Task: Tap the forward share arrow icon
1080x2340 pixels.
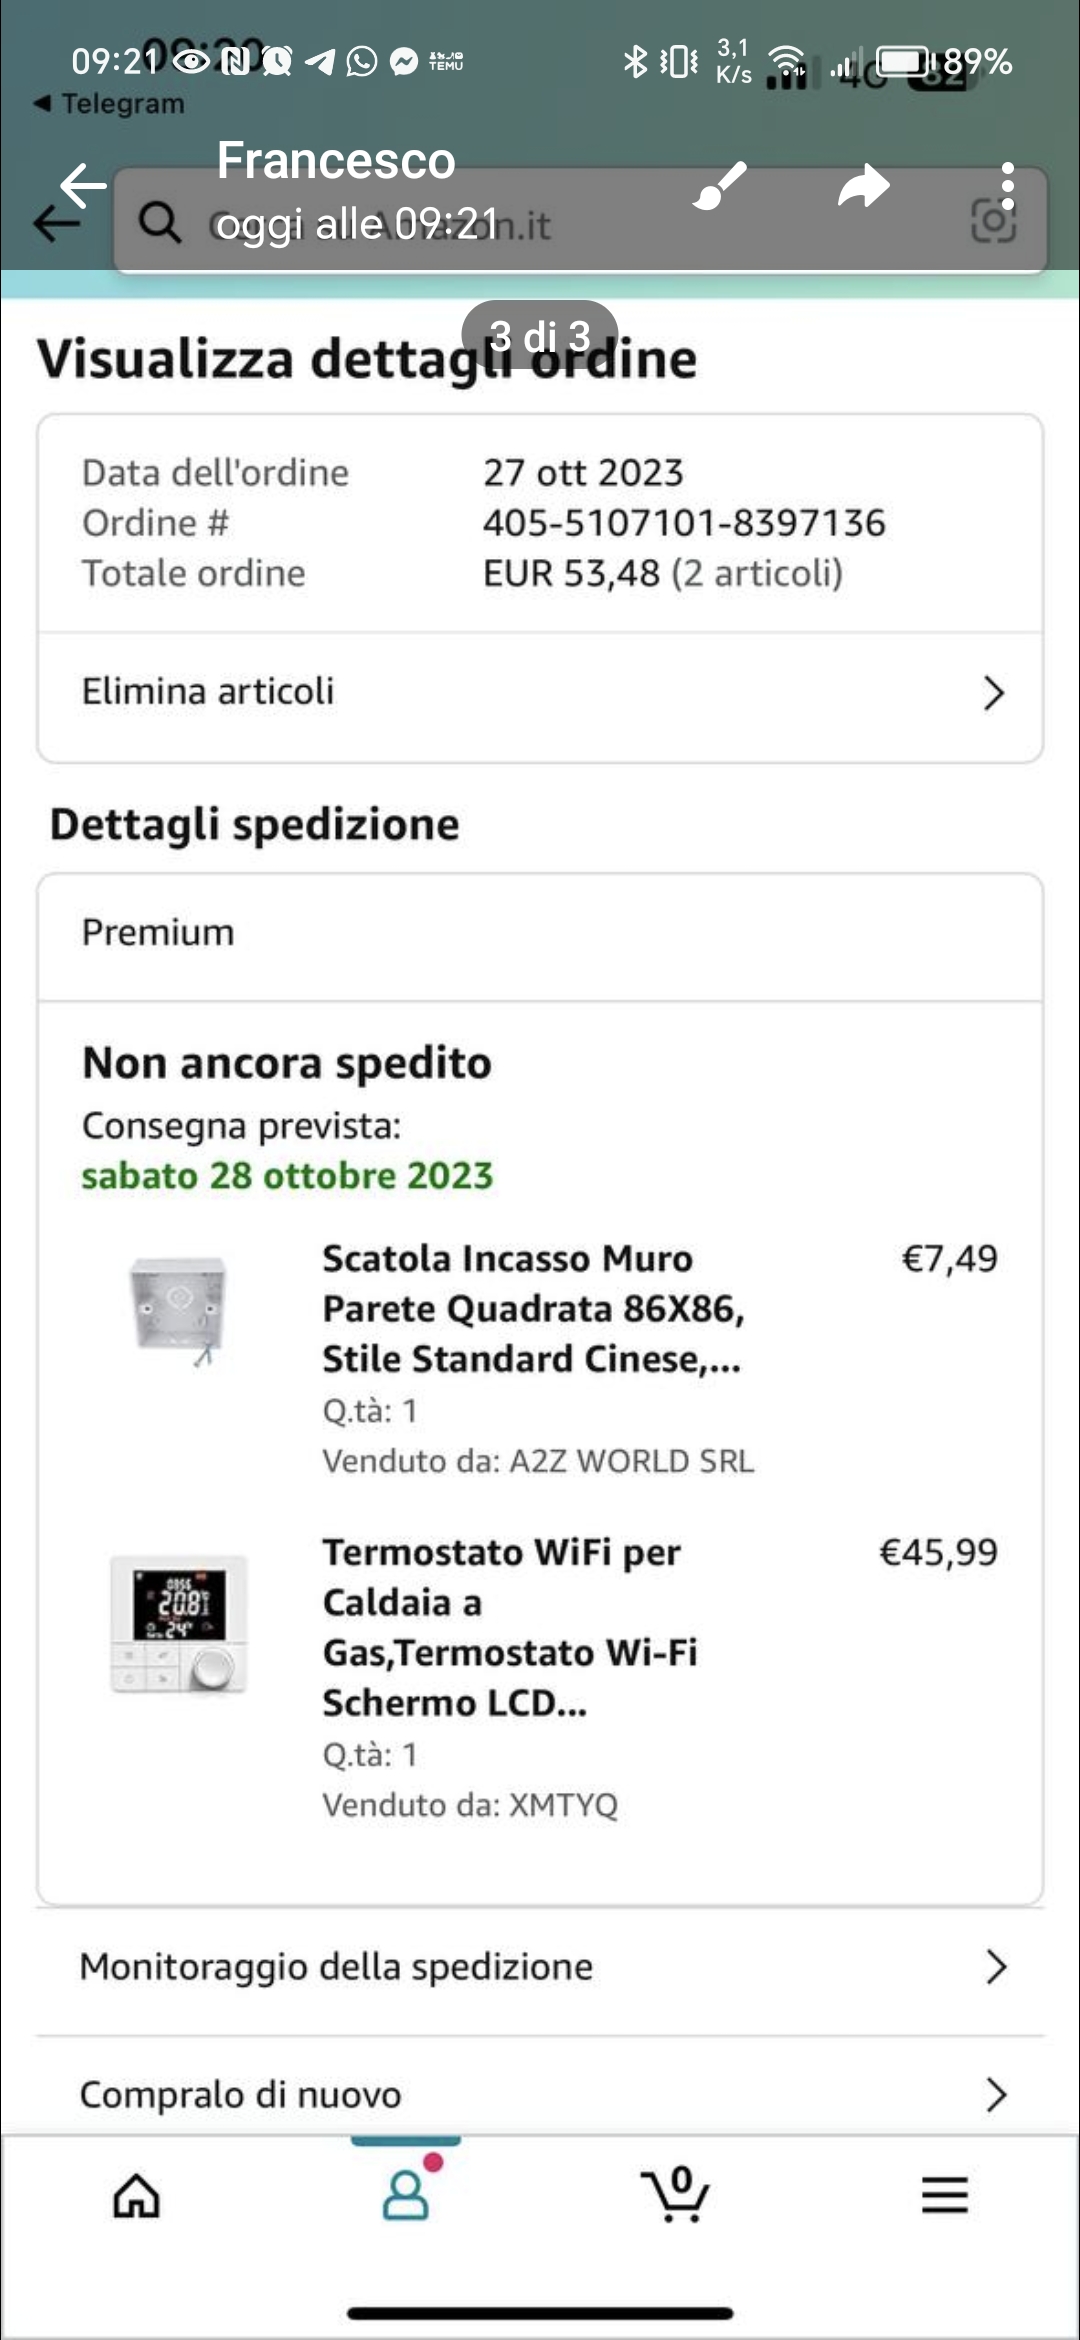Action: point(863,186)
